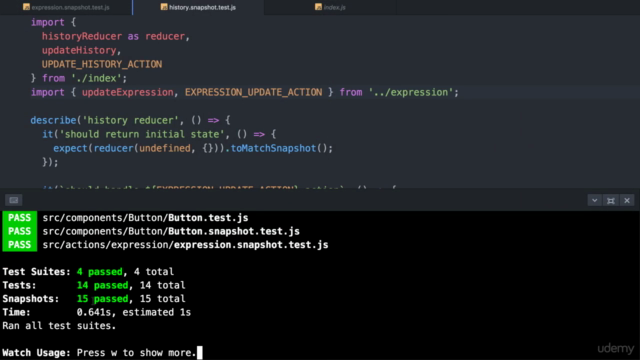Click the terminal cursor block
Screen dimensions: 640x360
(x=200, y=353)
